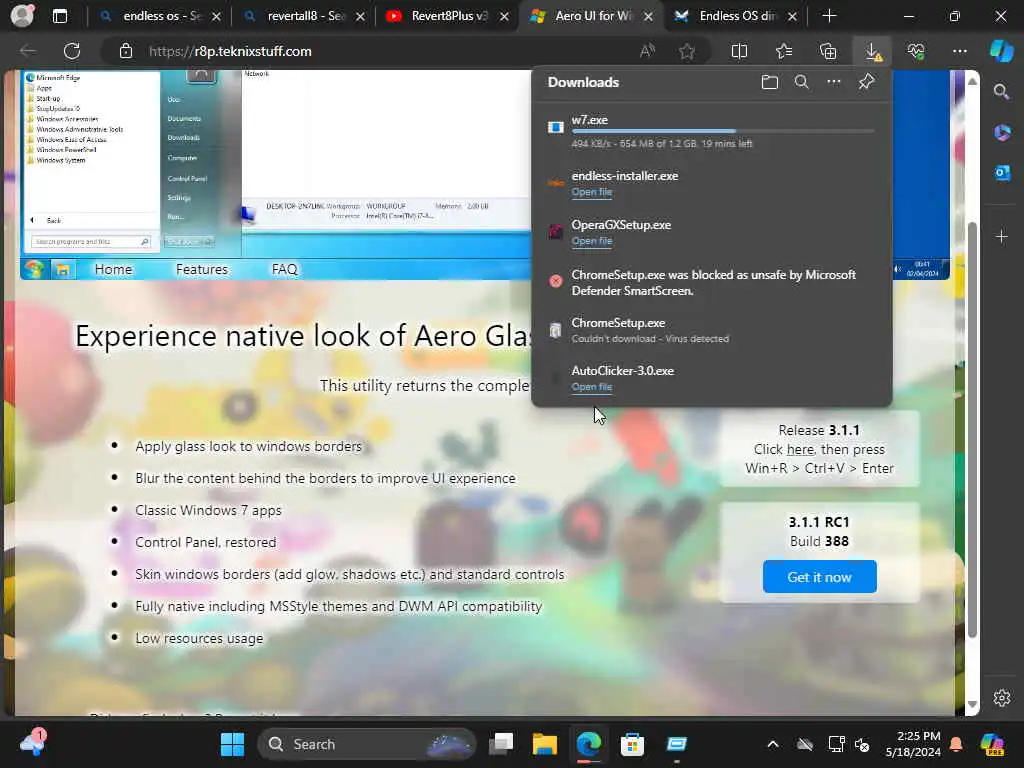Screen dimensions: 1024x768
Task: Open a new tab with plus button
Action: point(829,16)
